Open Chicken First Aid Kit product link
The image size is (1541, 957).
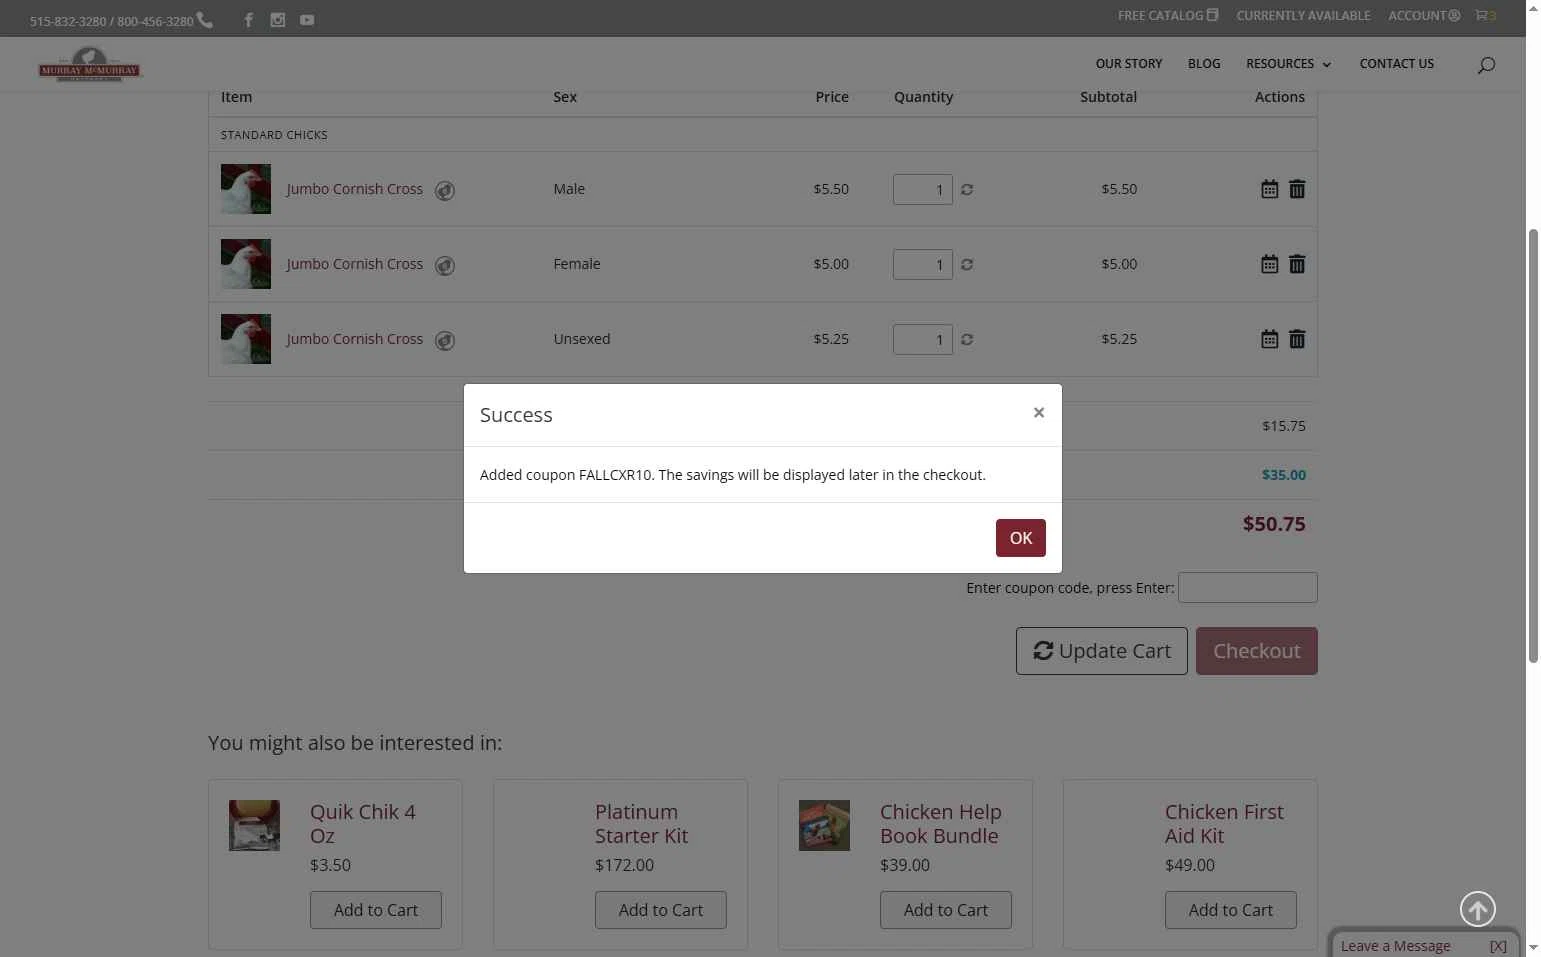[1224, 824]
